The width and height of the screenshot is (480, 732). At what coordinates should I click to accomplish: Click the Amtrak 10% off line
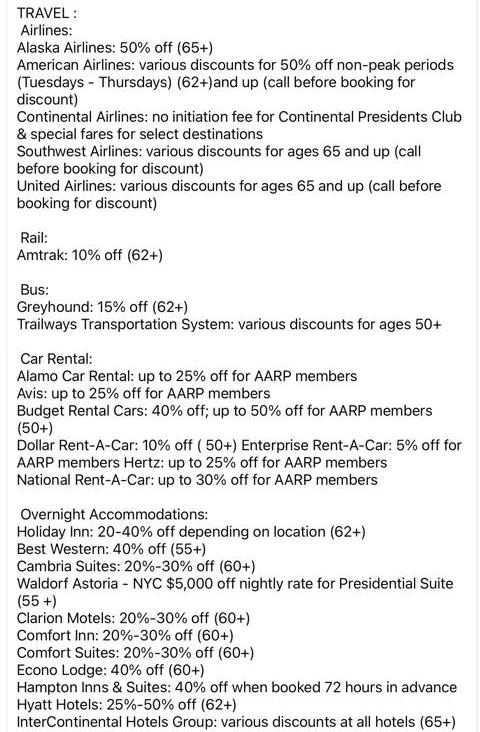click(x=90, y=255)
